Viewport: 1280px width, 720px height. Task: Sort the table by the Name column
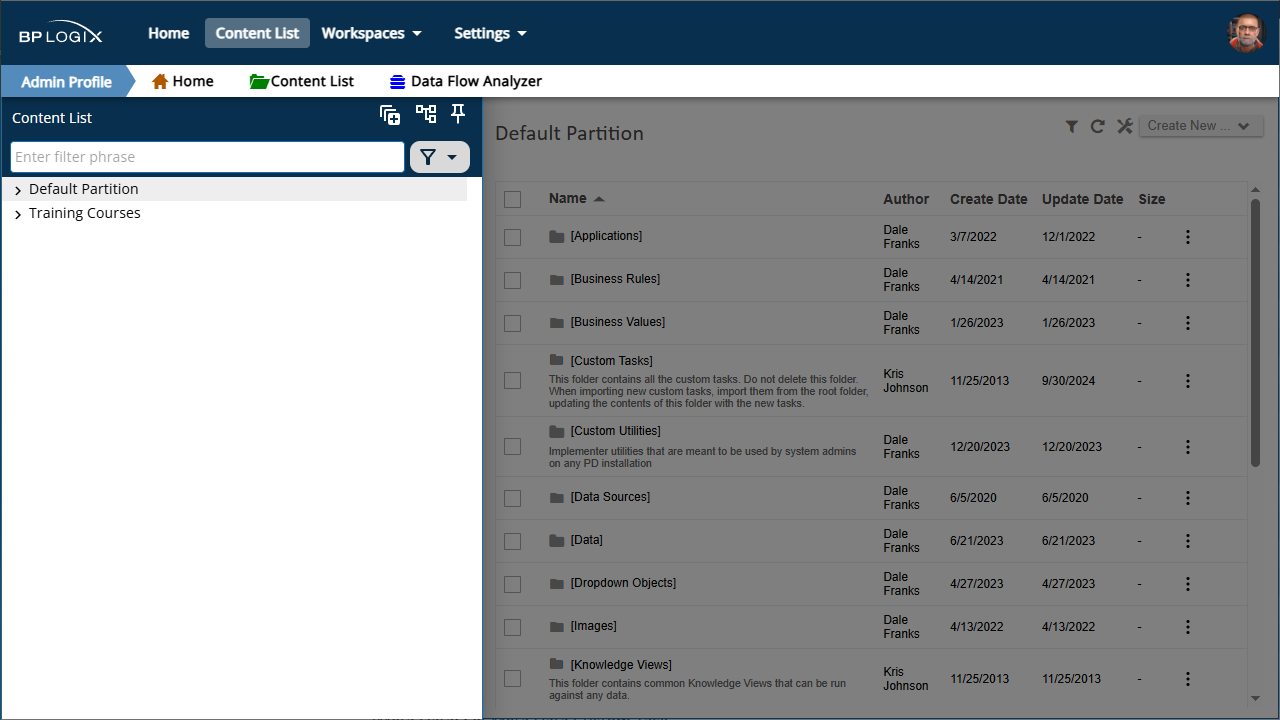click(568, 198)
